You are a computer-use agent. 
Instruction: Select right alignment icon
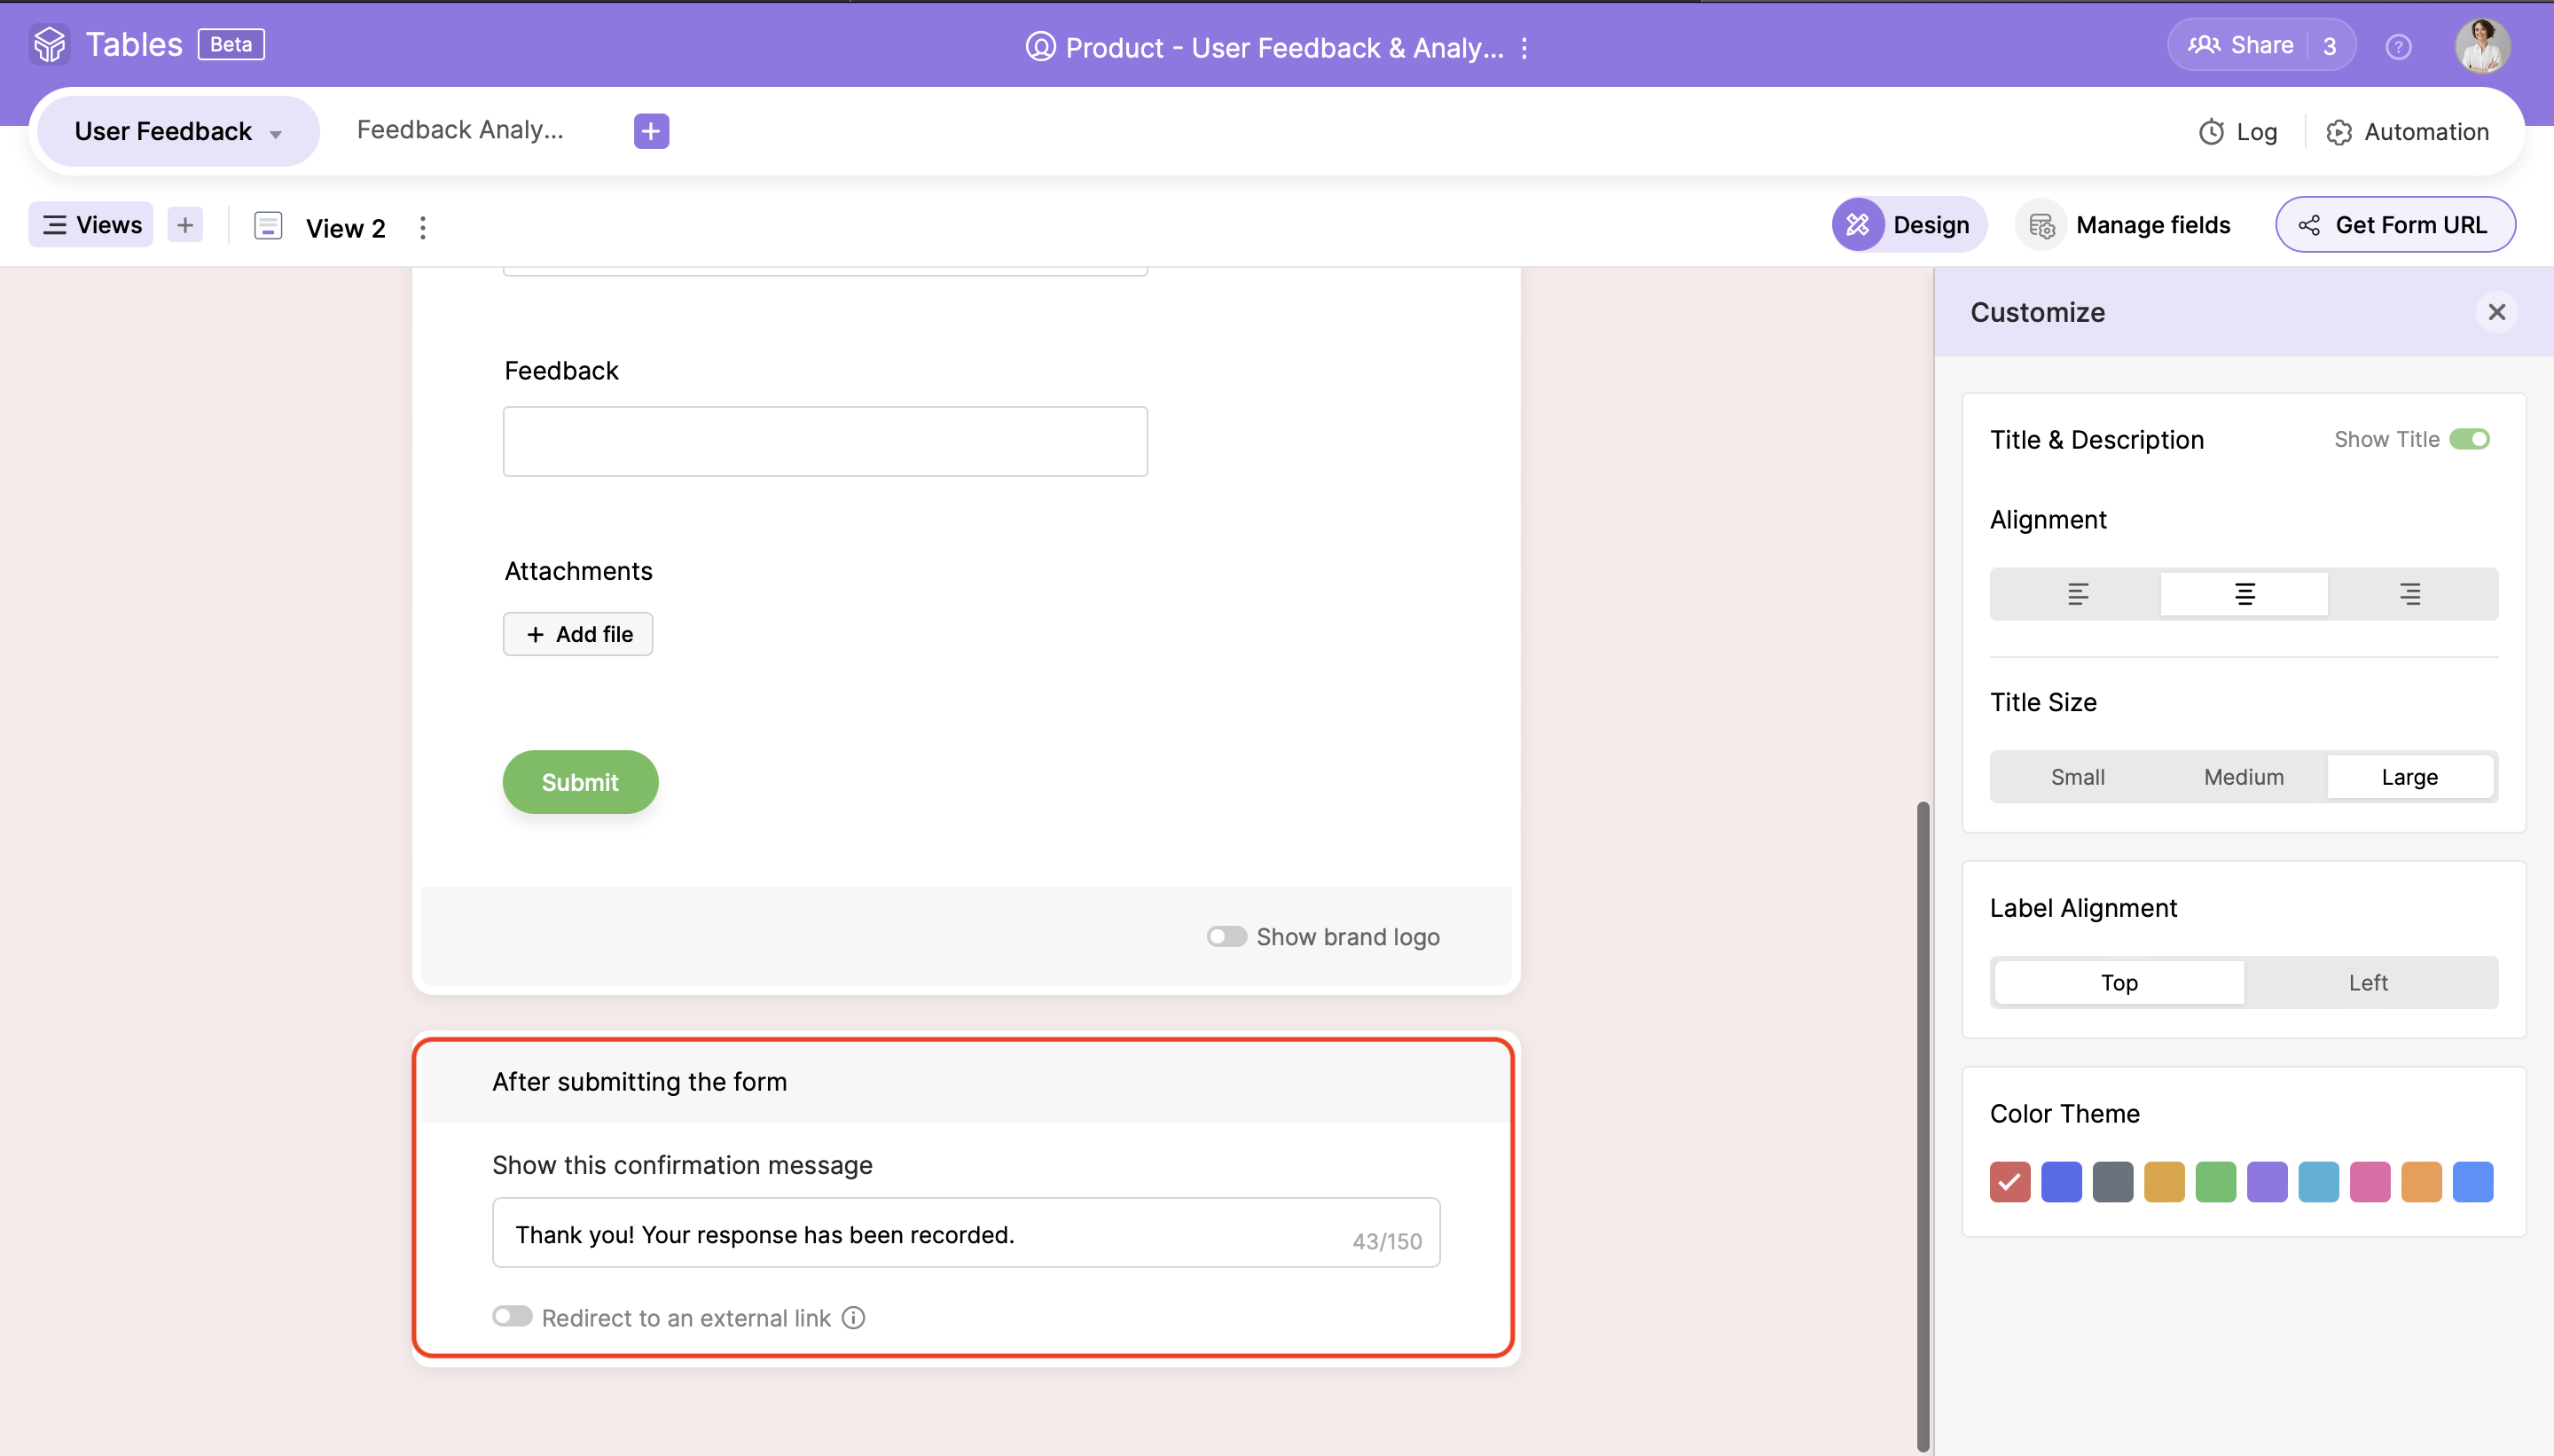click(2410, 594)
